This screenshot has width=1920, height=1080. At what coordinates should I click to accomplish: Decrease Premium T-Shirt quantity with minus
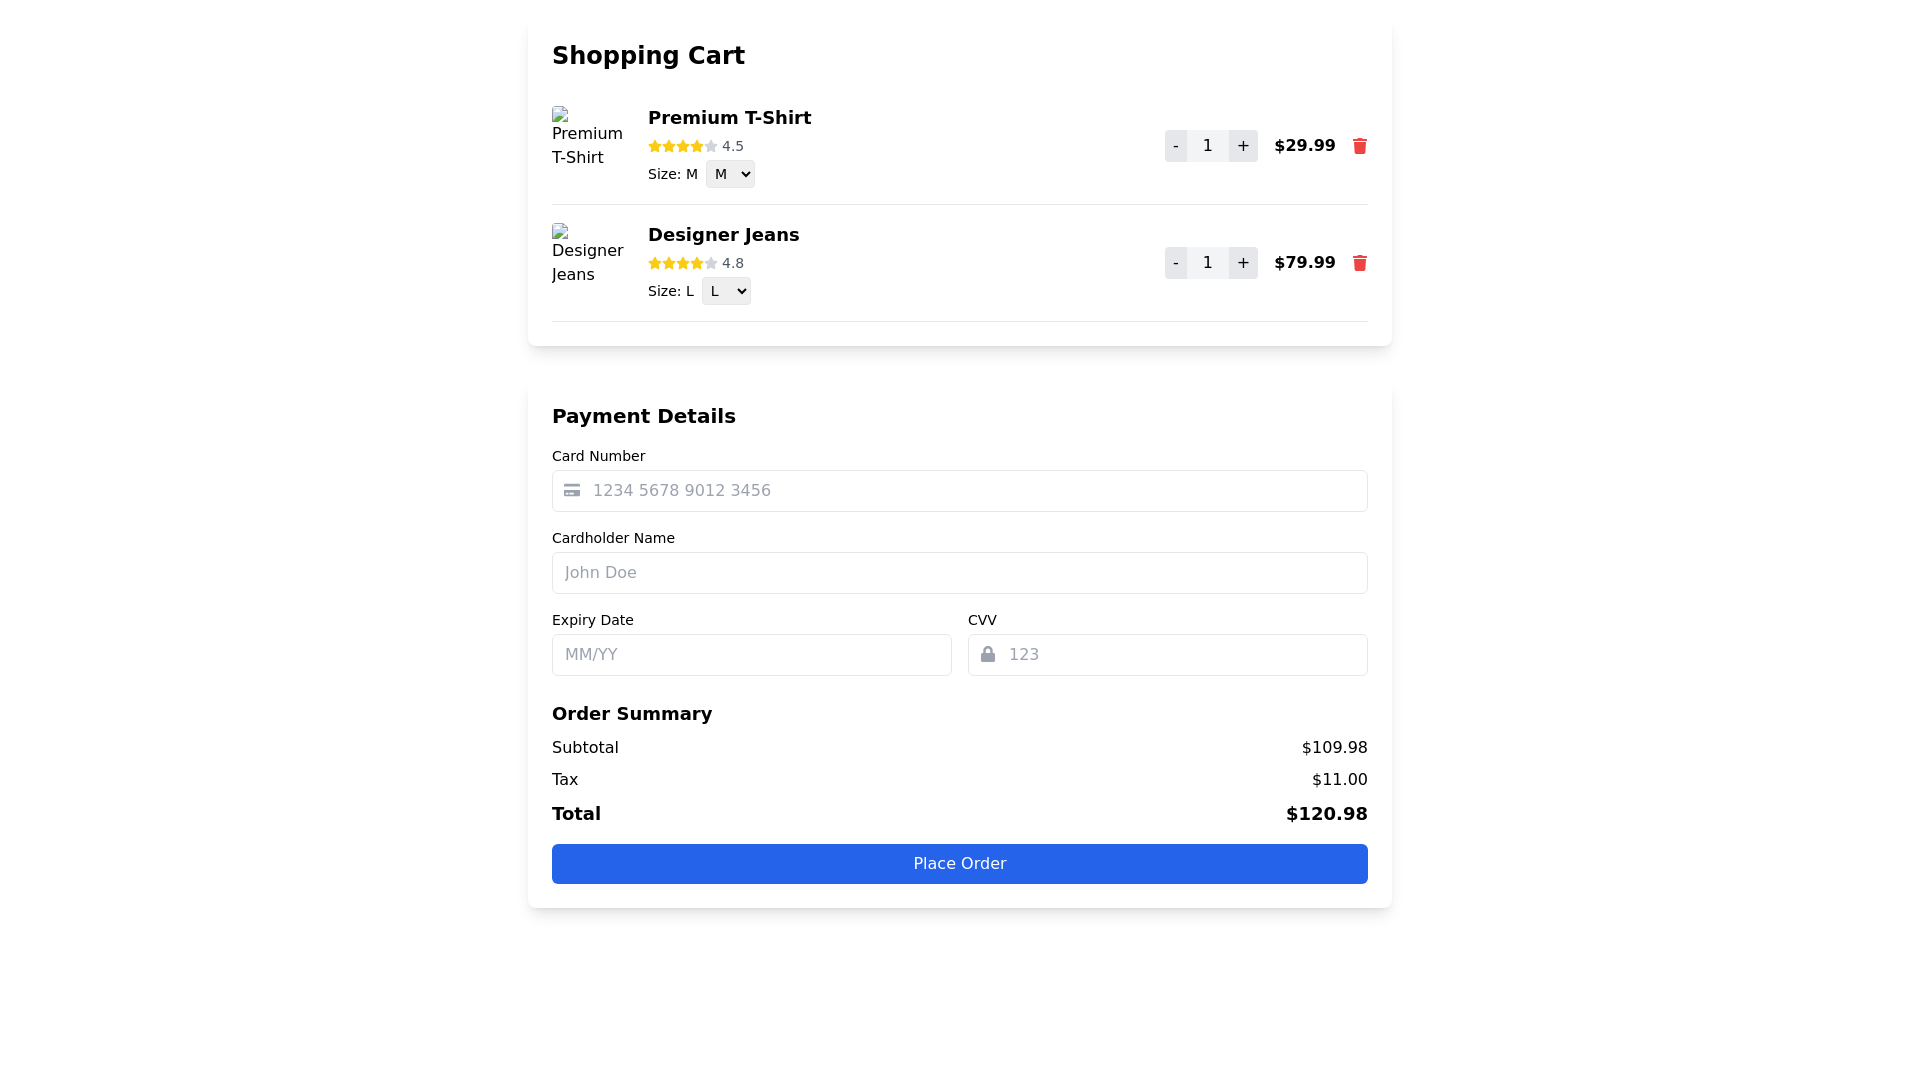[x=1176, y=146]
